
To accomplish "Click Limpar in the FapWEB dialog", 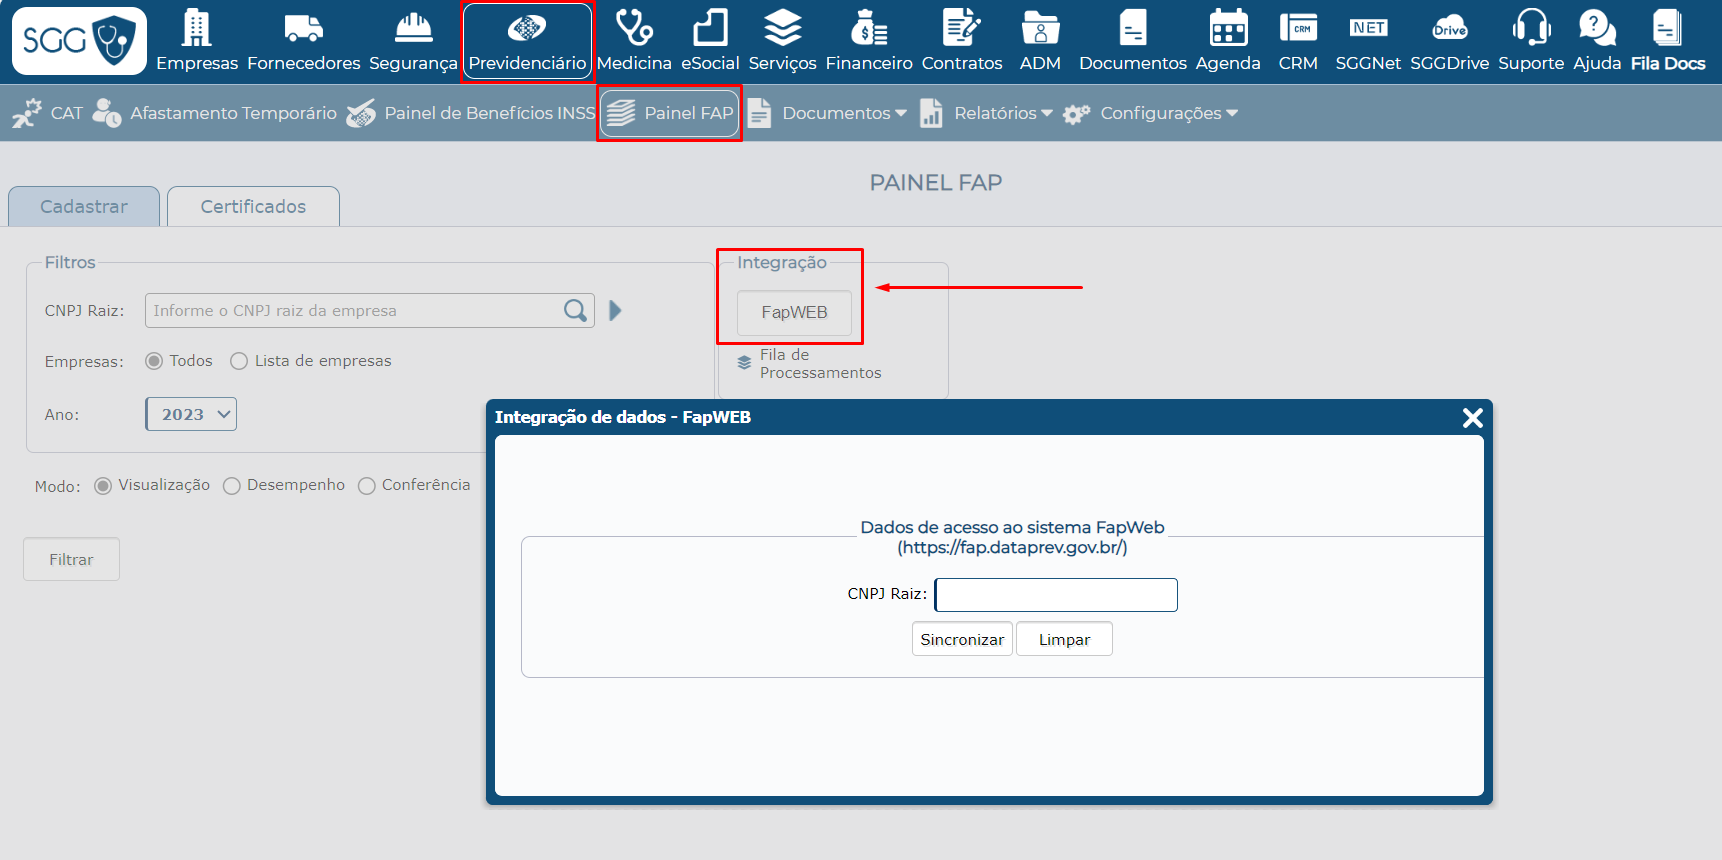I will [1064, 639].
